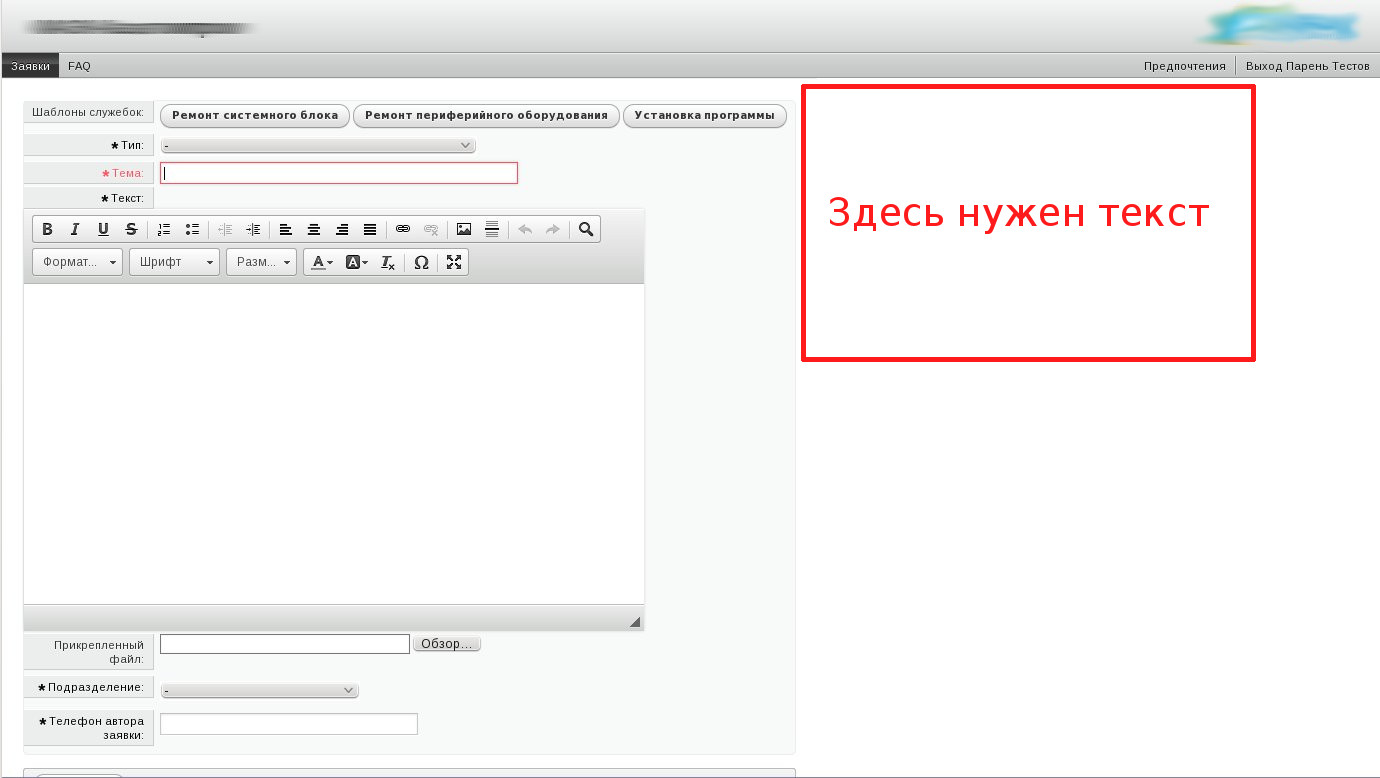Grab the editor resize corner handle
Viewport: 1380px width, 778px height.
coord(635,622)
